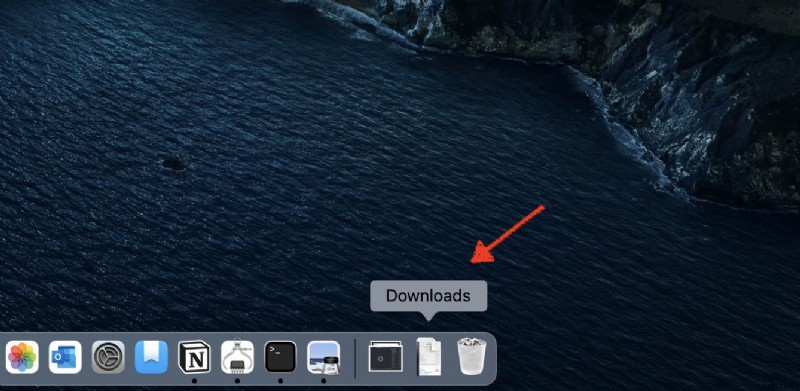800x391 pixels.
Task: Open the blue bookmark app icon
Action: [152, 357]
